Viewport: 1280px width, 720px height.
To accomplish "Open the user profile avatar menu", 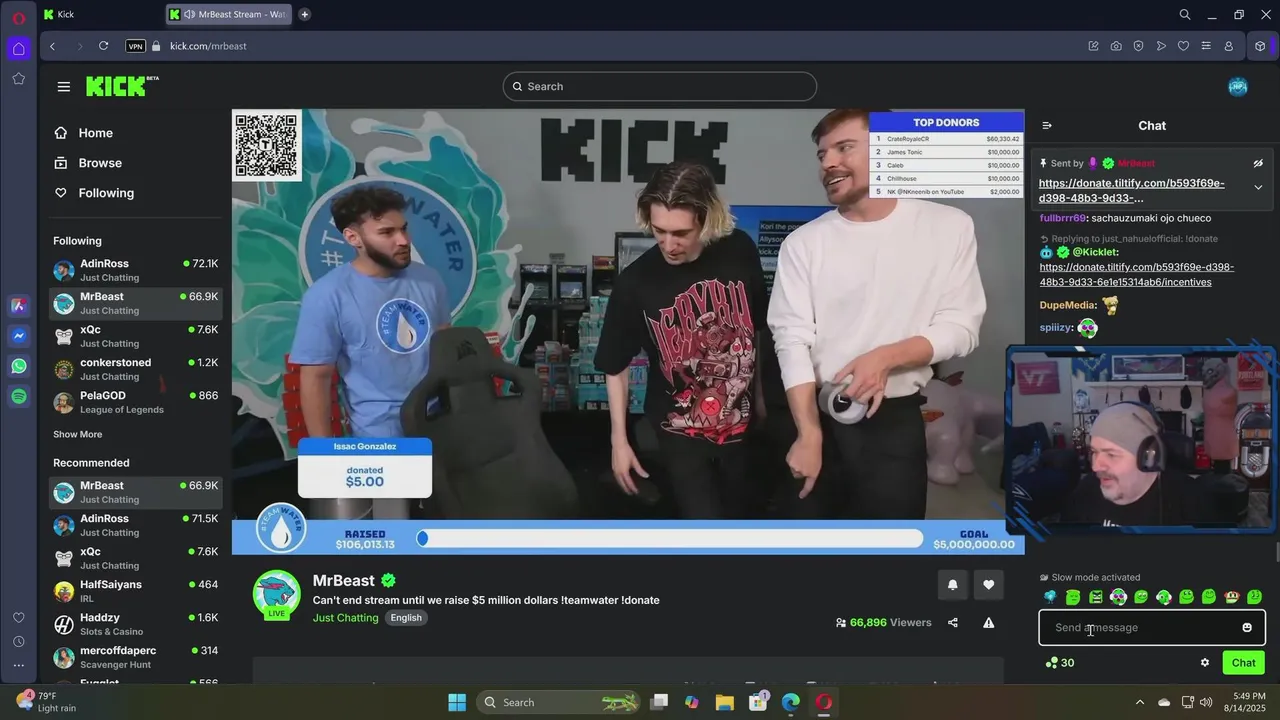I will coord(1238,87).
